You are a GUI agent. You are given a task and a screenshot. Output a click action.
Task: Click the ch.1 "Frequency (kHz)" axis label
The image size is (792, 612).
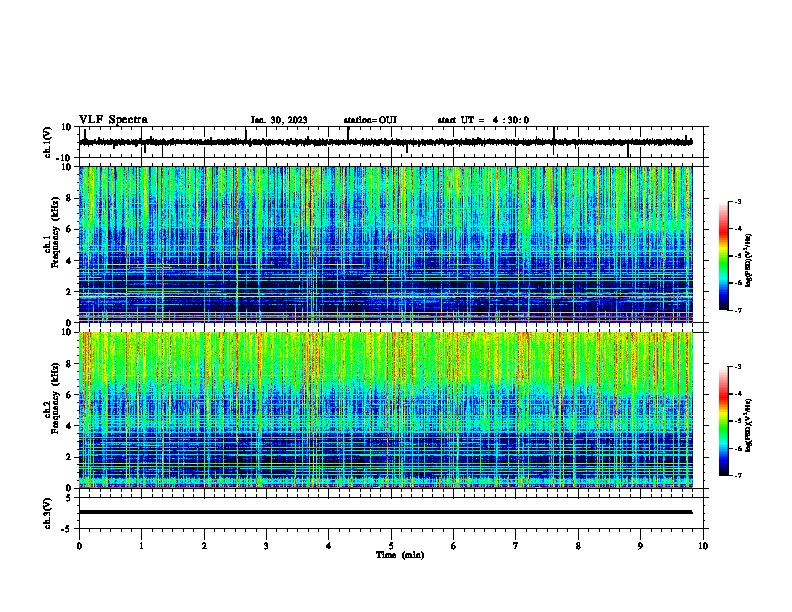(55, 232)
